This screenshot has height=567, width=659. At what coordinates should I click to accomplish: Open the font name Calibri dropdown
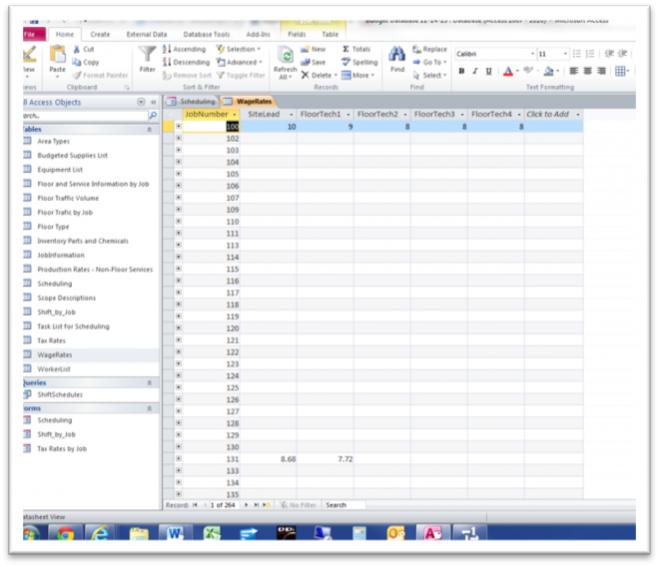(x=532, y=54)
